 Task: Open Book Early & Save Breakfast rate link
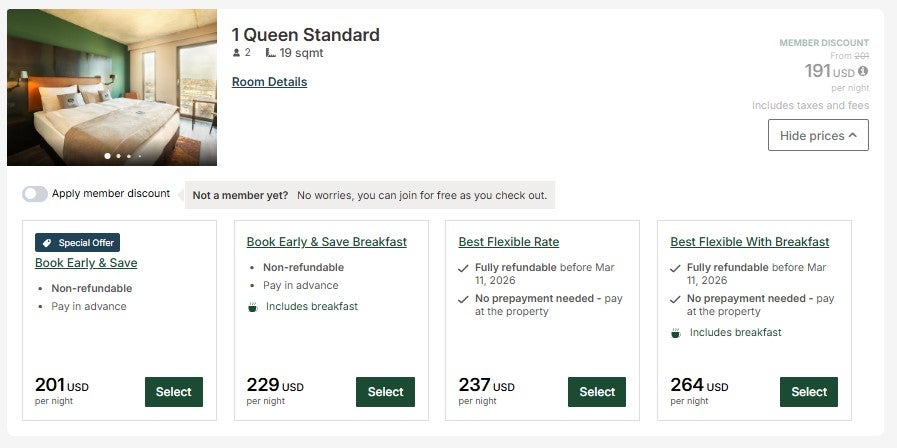326,242
